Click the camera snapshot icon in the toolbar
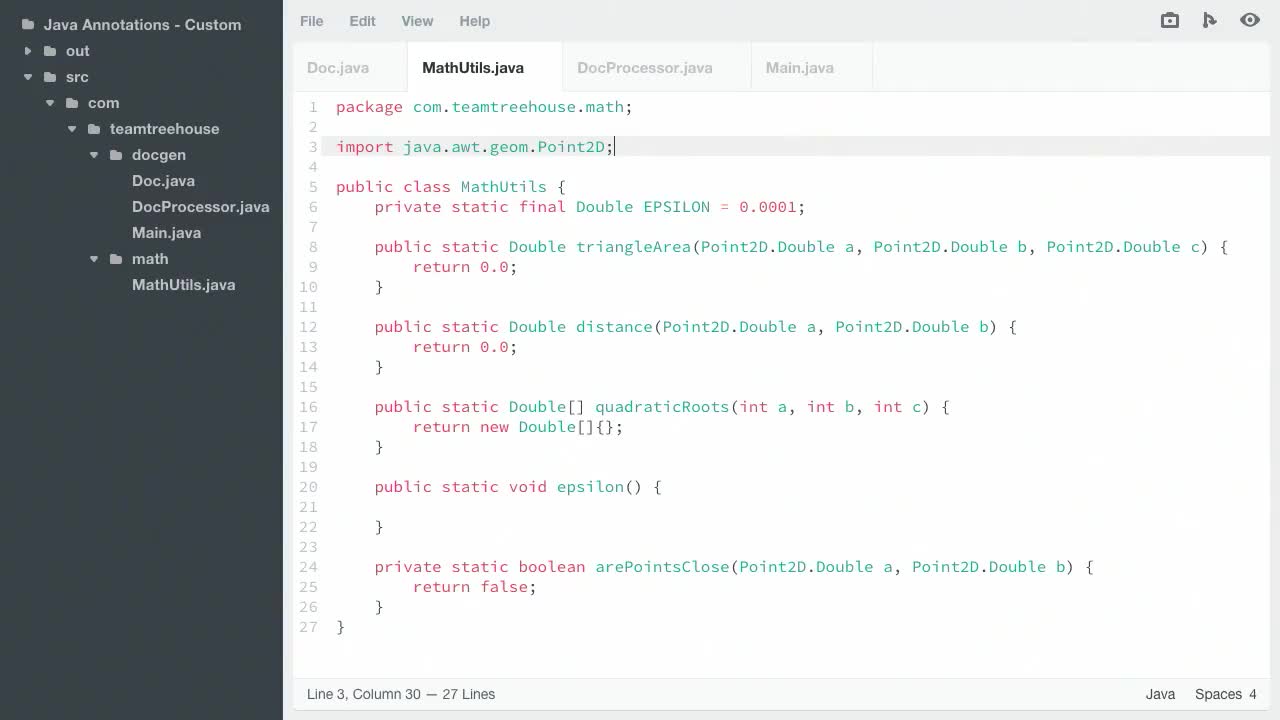 [x=1169, y=20]
